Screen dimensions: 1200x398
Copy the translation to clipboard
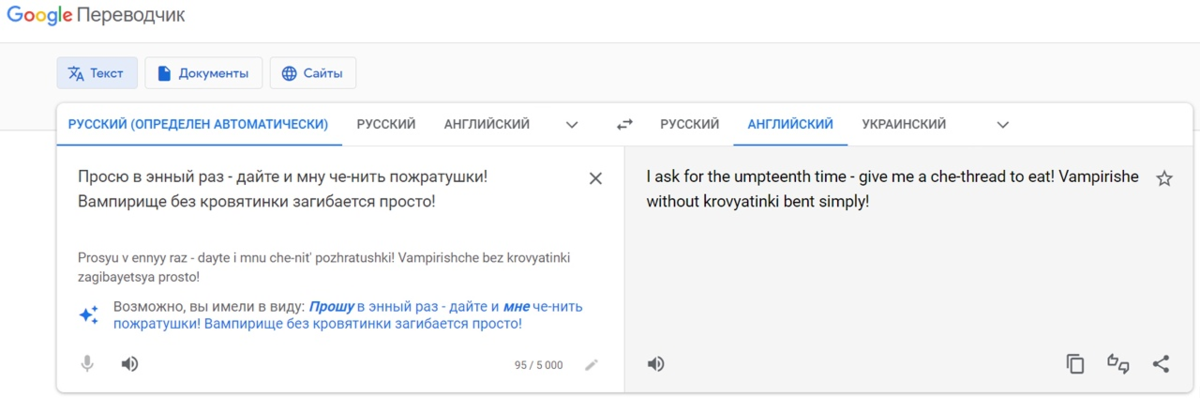1075,364
